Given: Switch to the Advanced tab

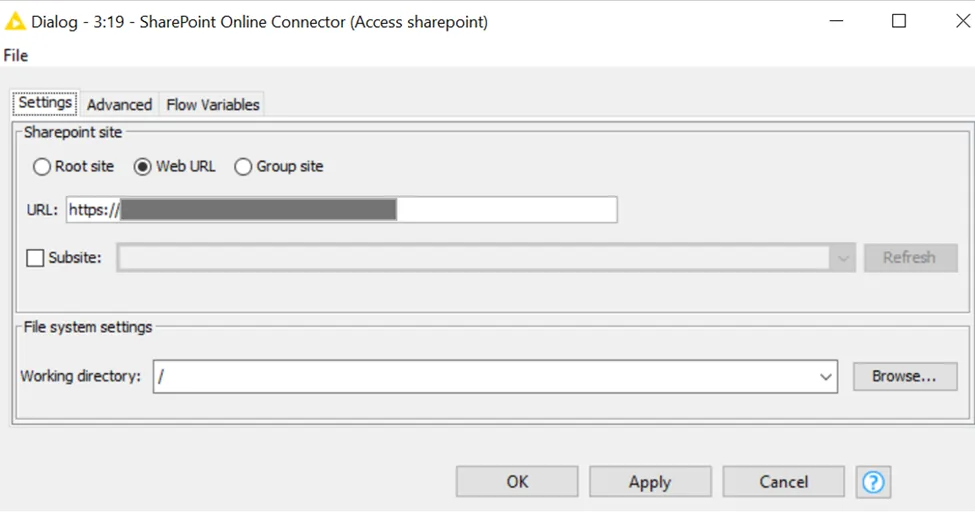Looking at the screenshot, I should pos(119,104).
